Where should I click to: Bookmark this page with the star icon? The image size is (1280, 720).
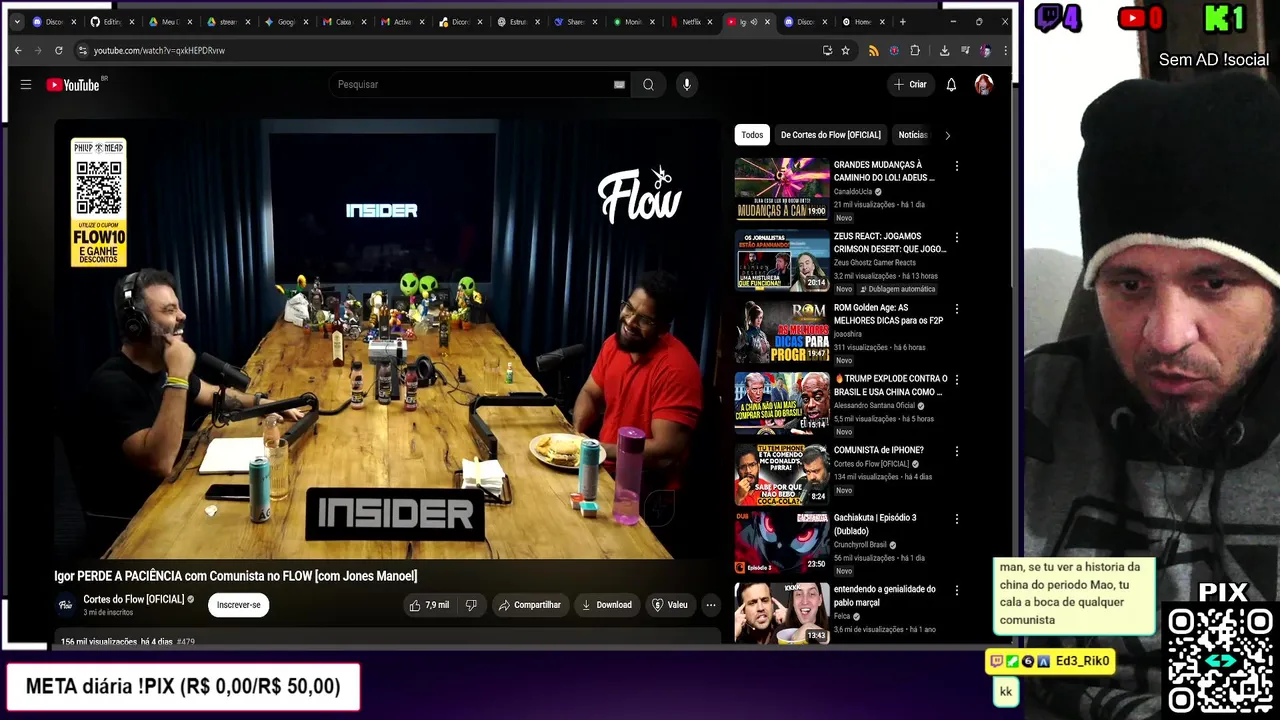click(845, 50)
